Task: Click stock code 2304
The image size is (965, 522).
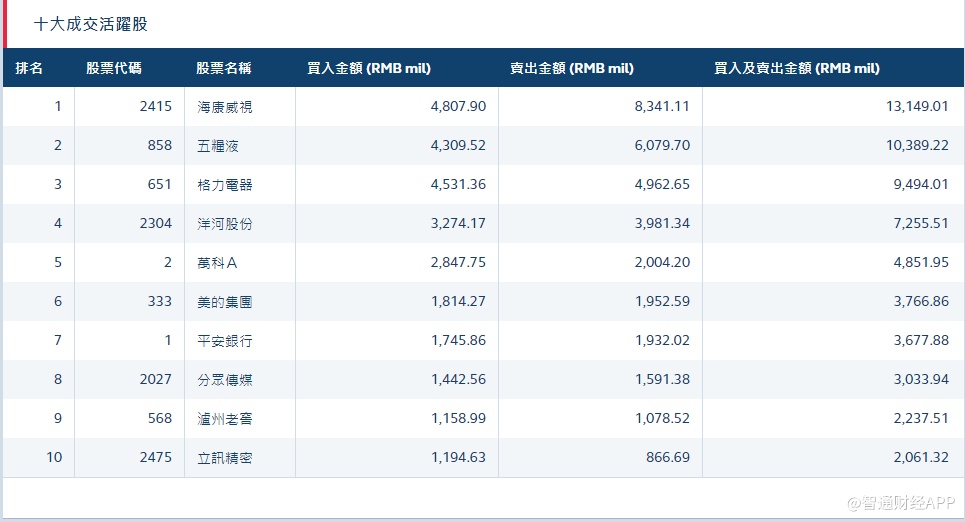Action: click(156, 223)
